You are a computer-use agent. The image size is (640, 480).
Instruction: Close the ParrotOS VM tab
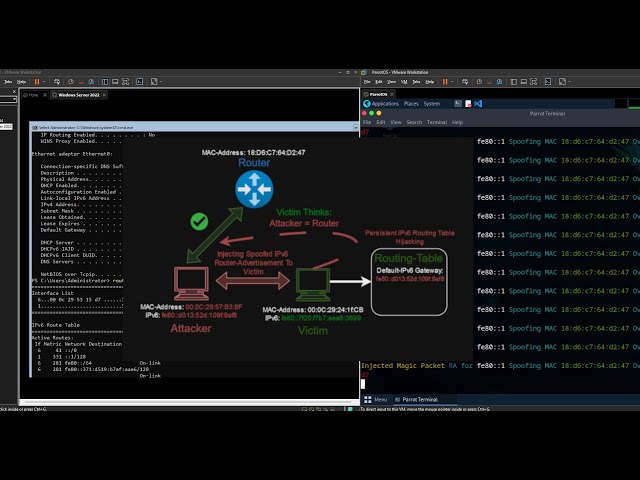click(392, 94)
